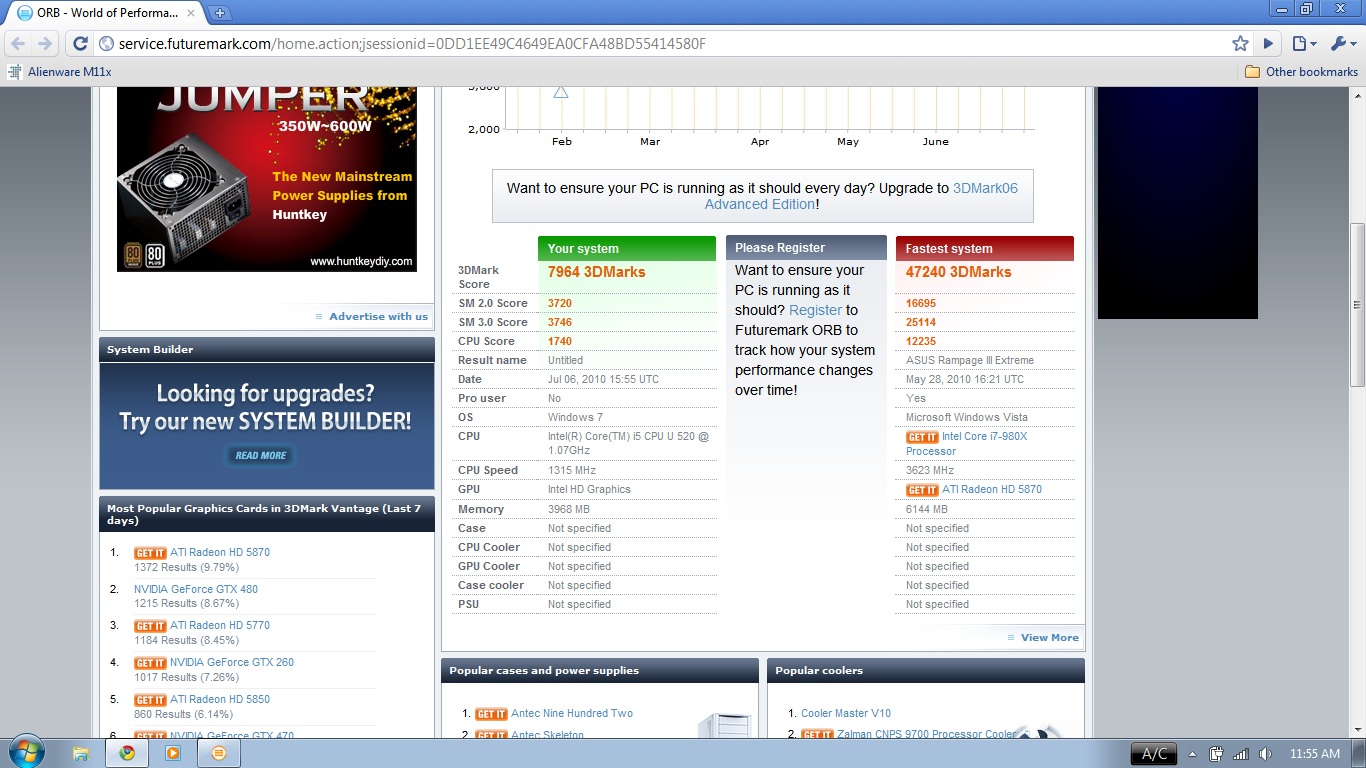Open the Antec Nine Hundred Two link

(572, 714)
